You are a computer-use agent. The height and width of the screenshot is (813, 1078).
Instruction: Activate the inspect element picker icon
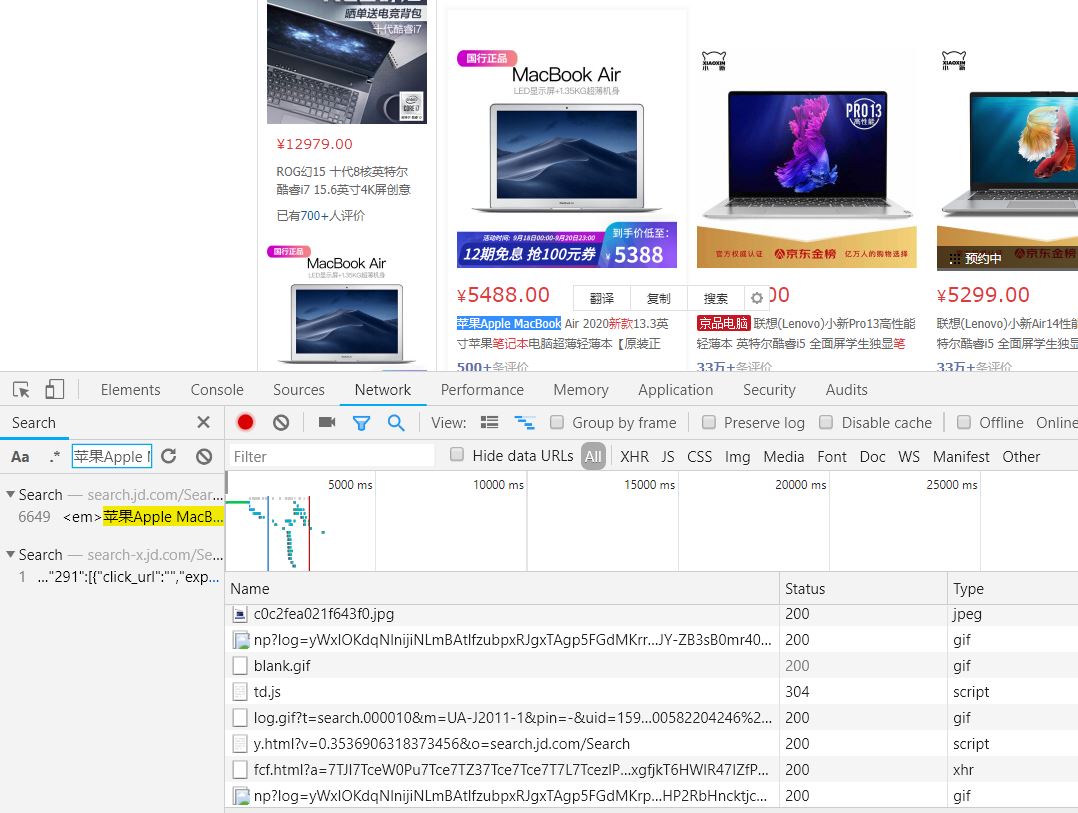[x=21, y=390]
